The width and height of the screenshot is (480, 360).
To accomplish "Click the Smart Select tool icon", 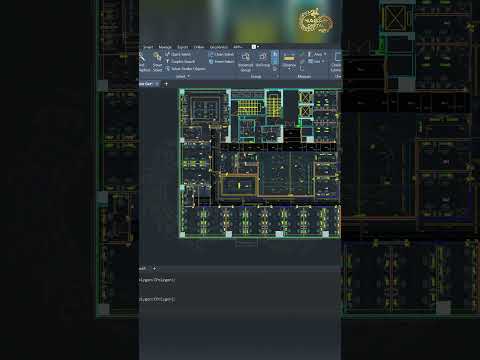I will click(157, 61).
